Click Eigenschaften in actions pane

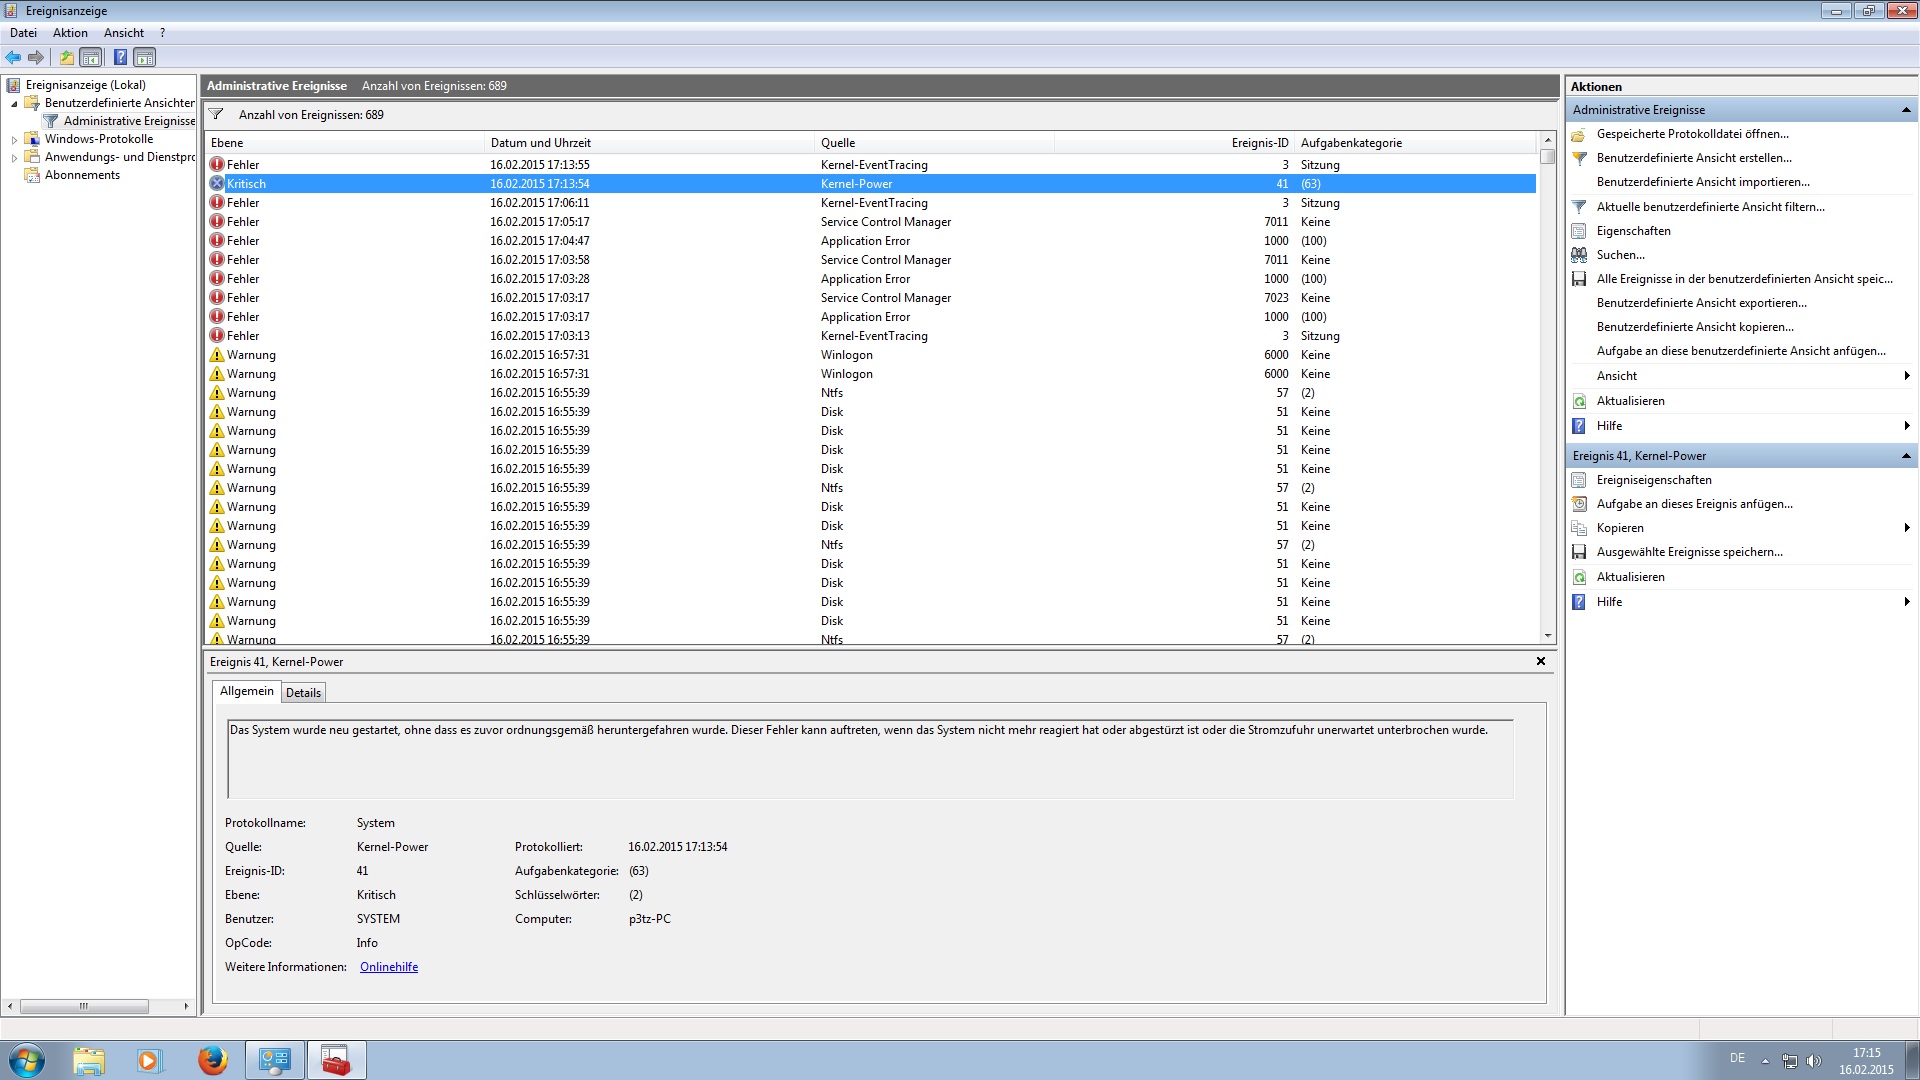(x=1633, y=231)
